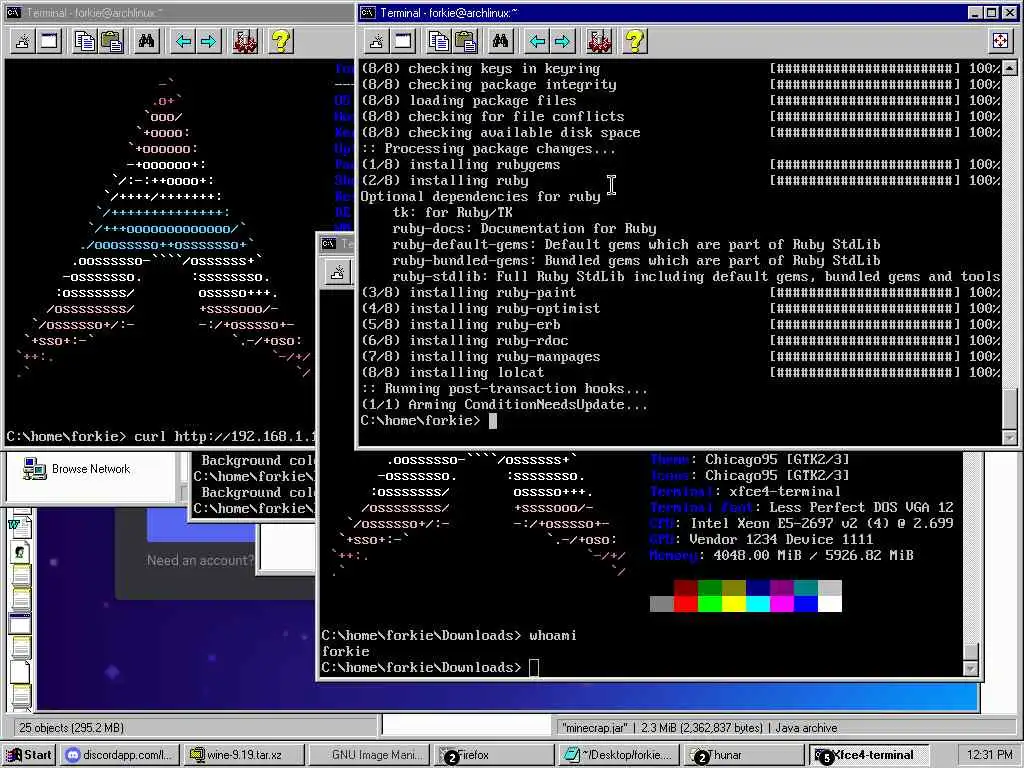Click new tab icon in Downloads terminal
Viewport: 1024px width, 768px height.
click(338, 272)
